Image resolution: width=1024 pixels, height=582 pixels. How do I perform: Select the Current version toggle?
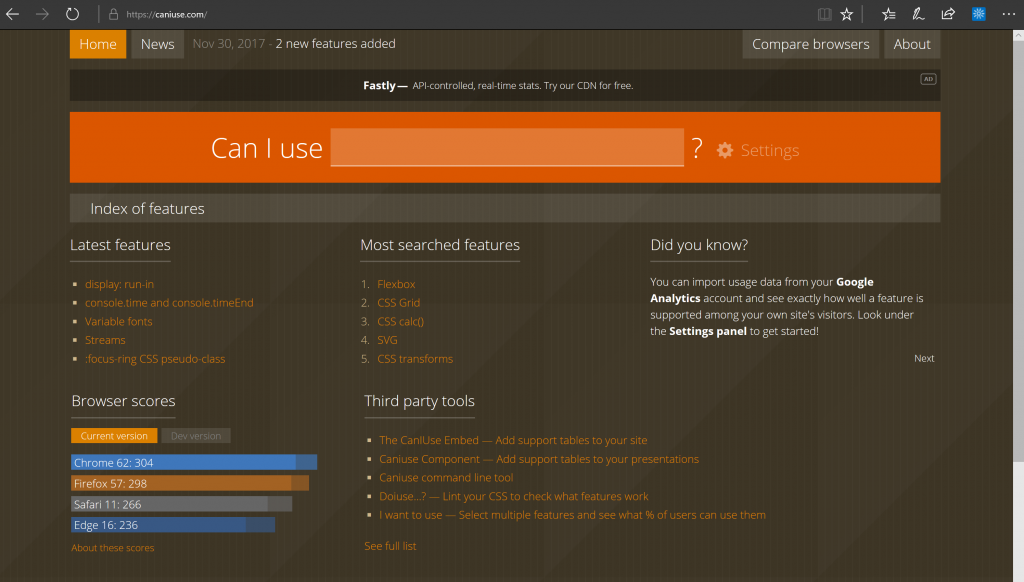114,436
